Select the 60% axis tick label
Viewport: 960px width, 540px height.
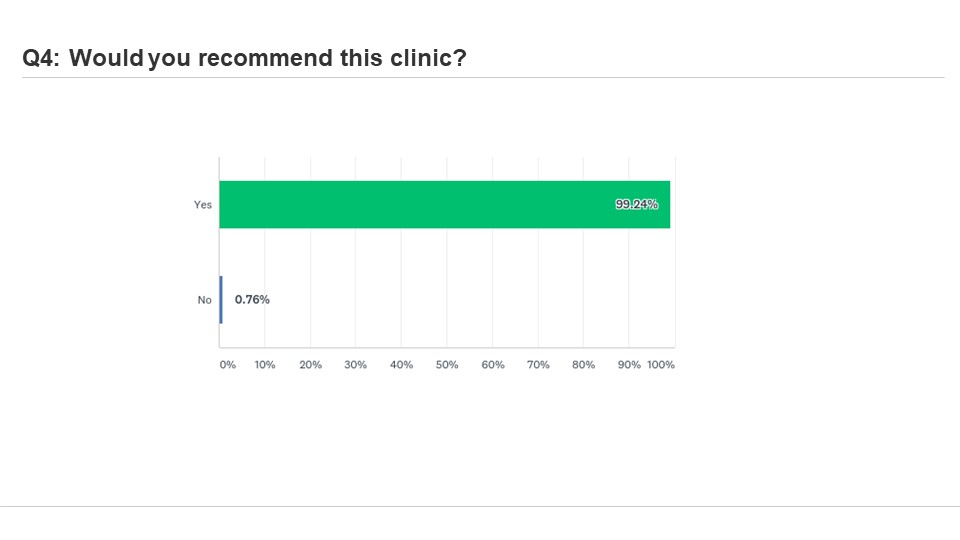pos(493,365)
